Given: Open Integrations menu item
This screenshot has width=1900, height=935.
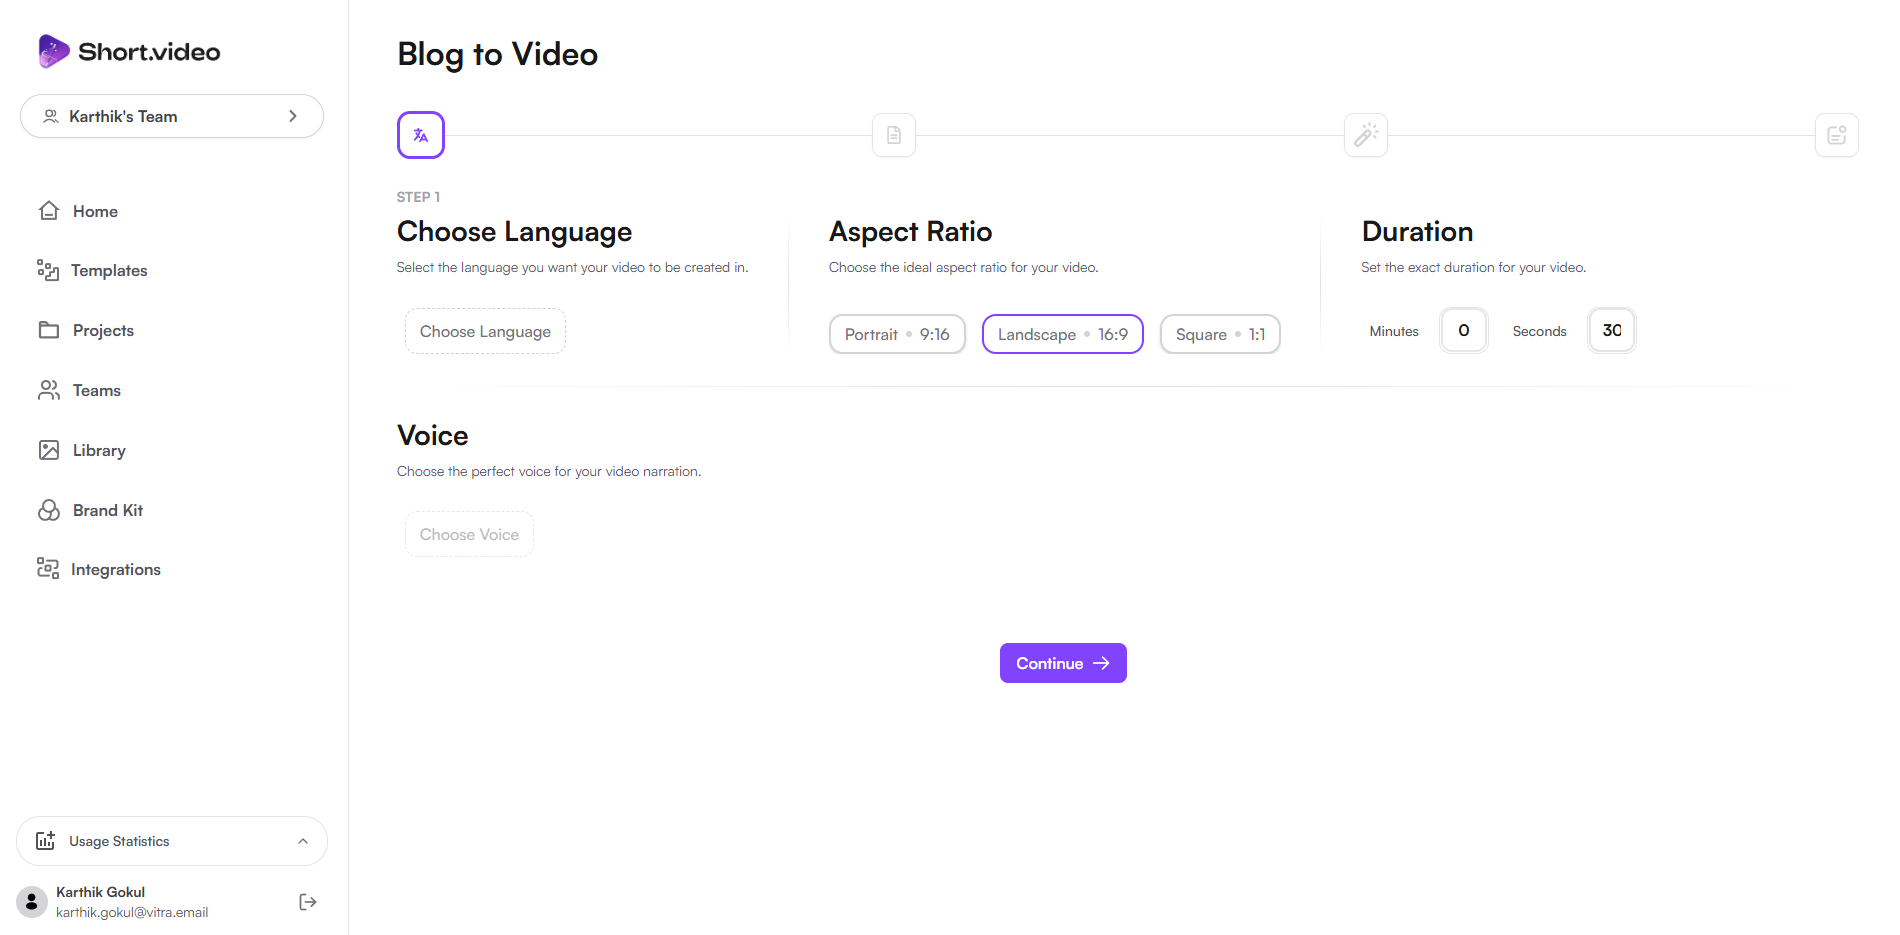Looking at the screenshot, I should click(x=116, y=569).
